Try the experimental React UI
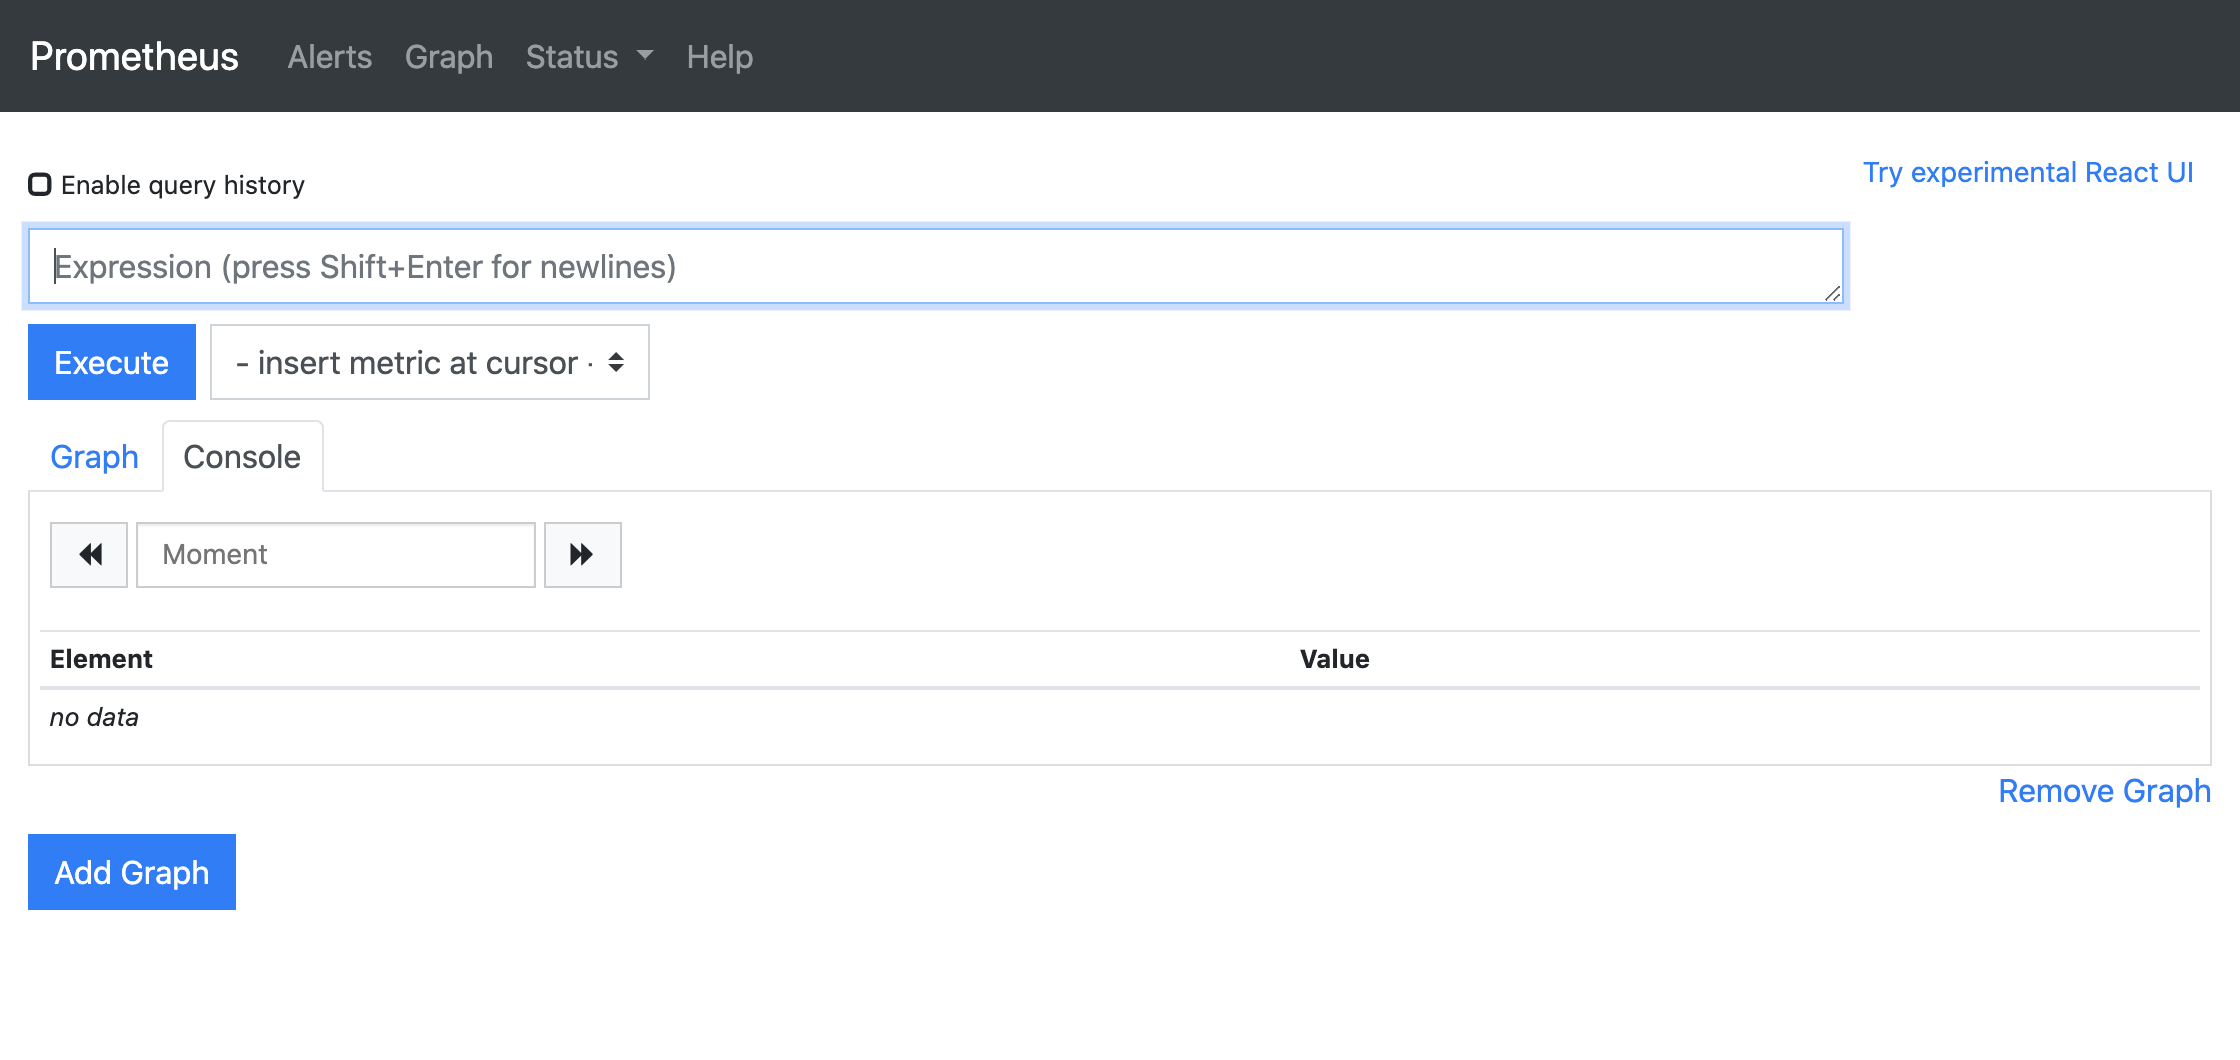Screen dimensions: 2240x1060 [x=2028, y=172]
